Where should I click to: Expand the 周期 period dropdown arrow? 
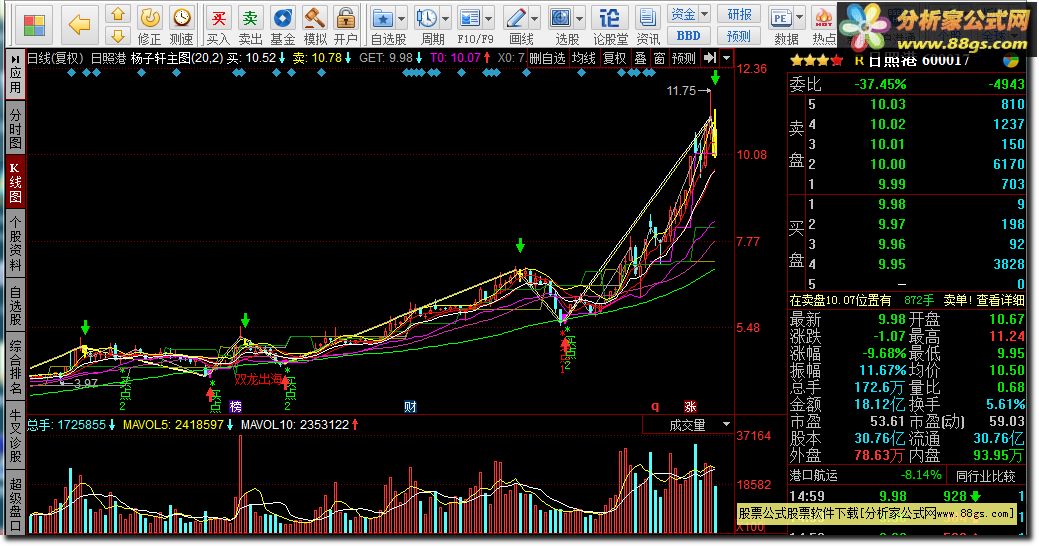pos(445,19)
